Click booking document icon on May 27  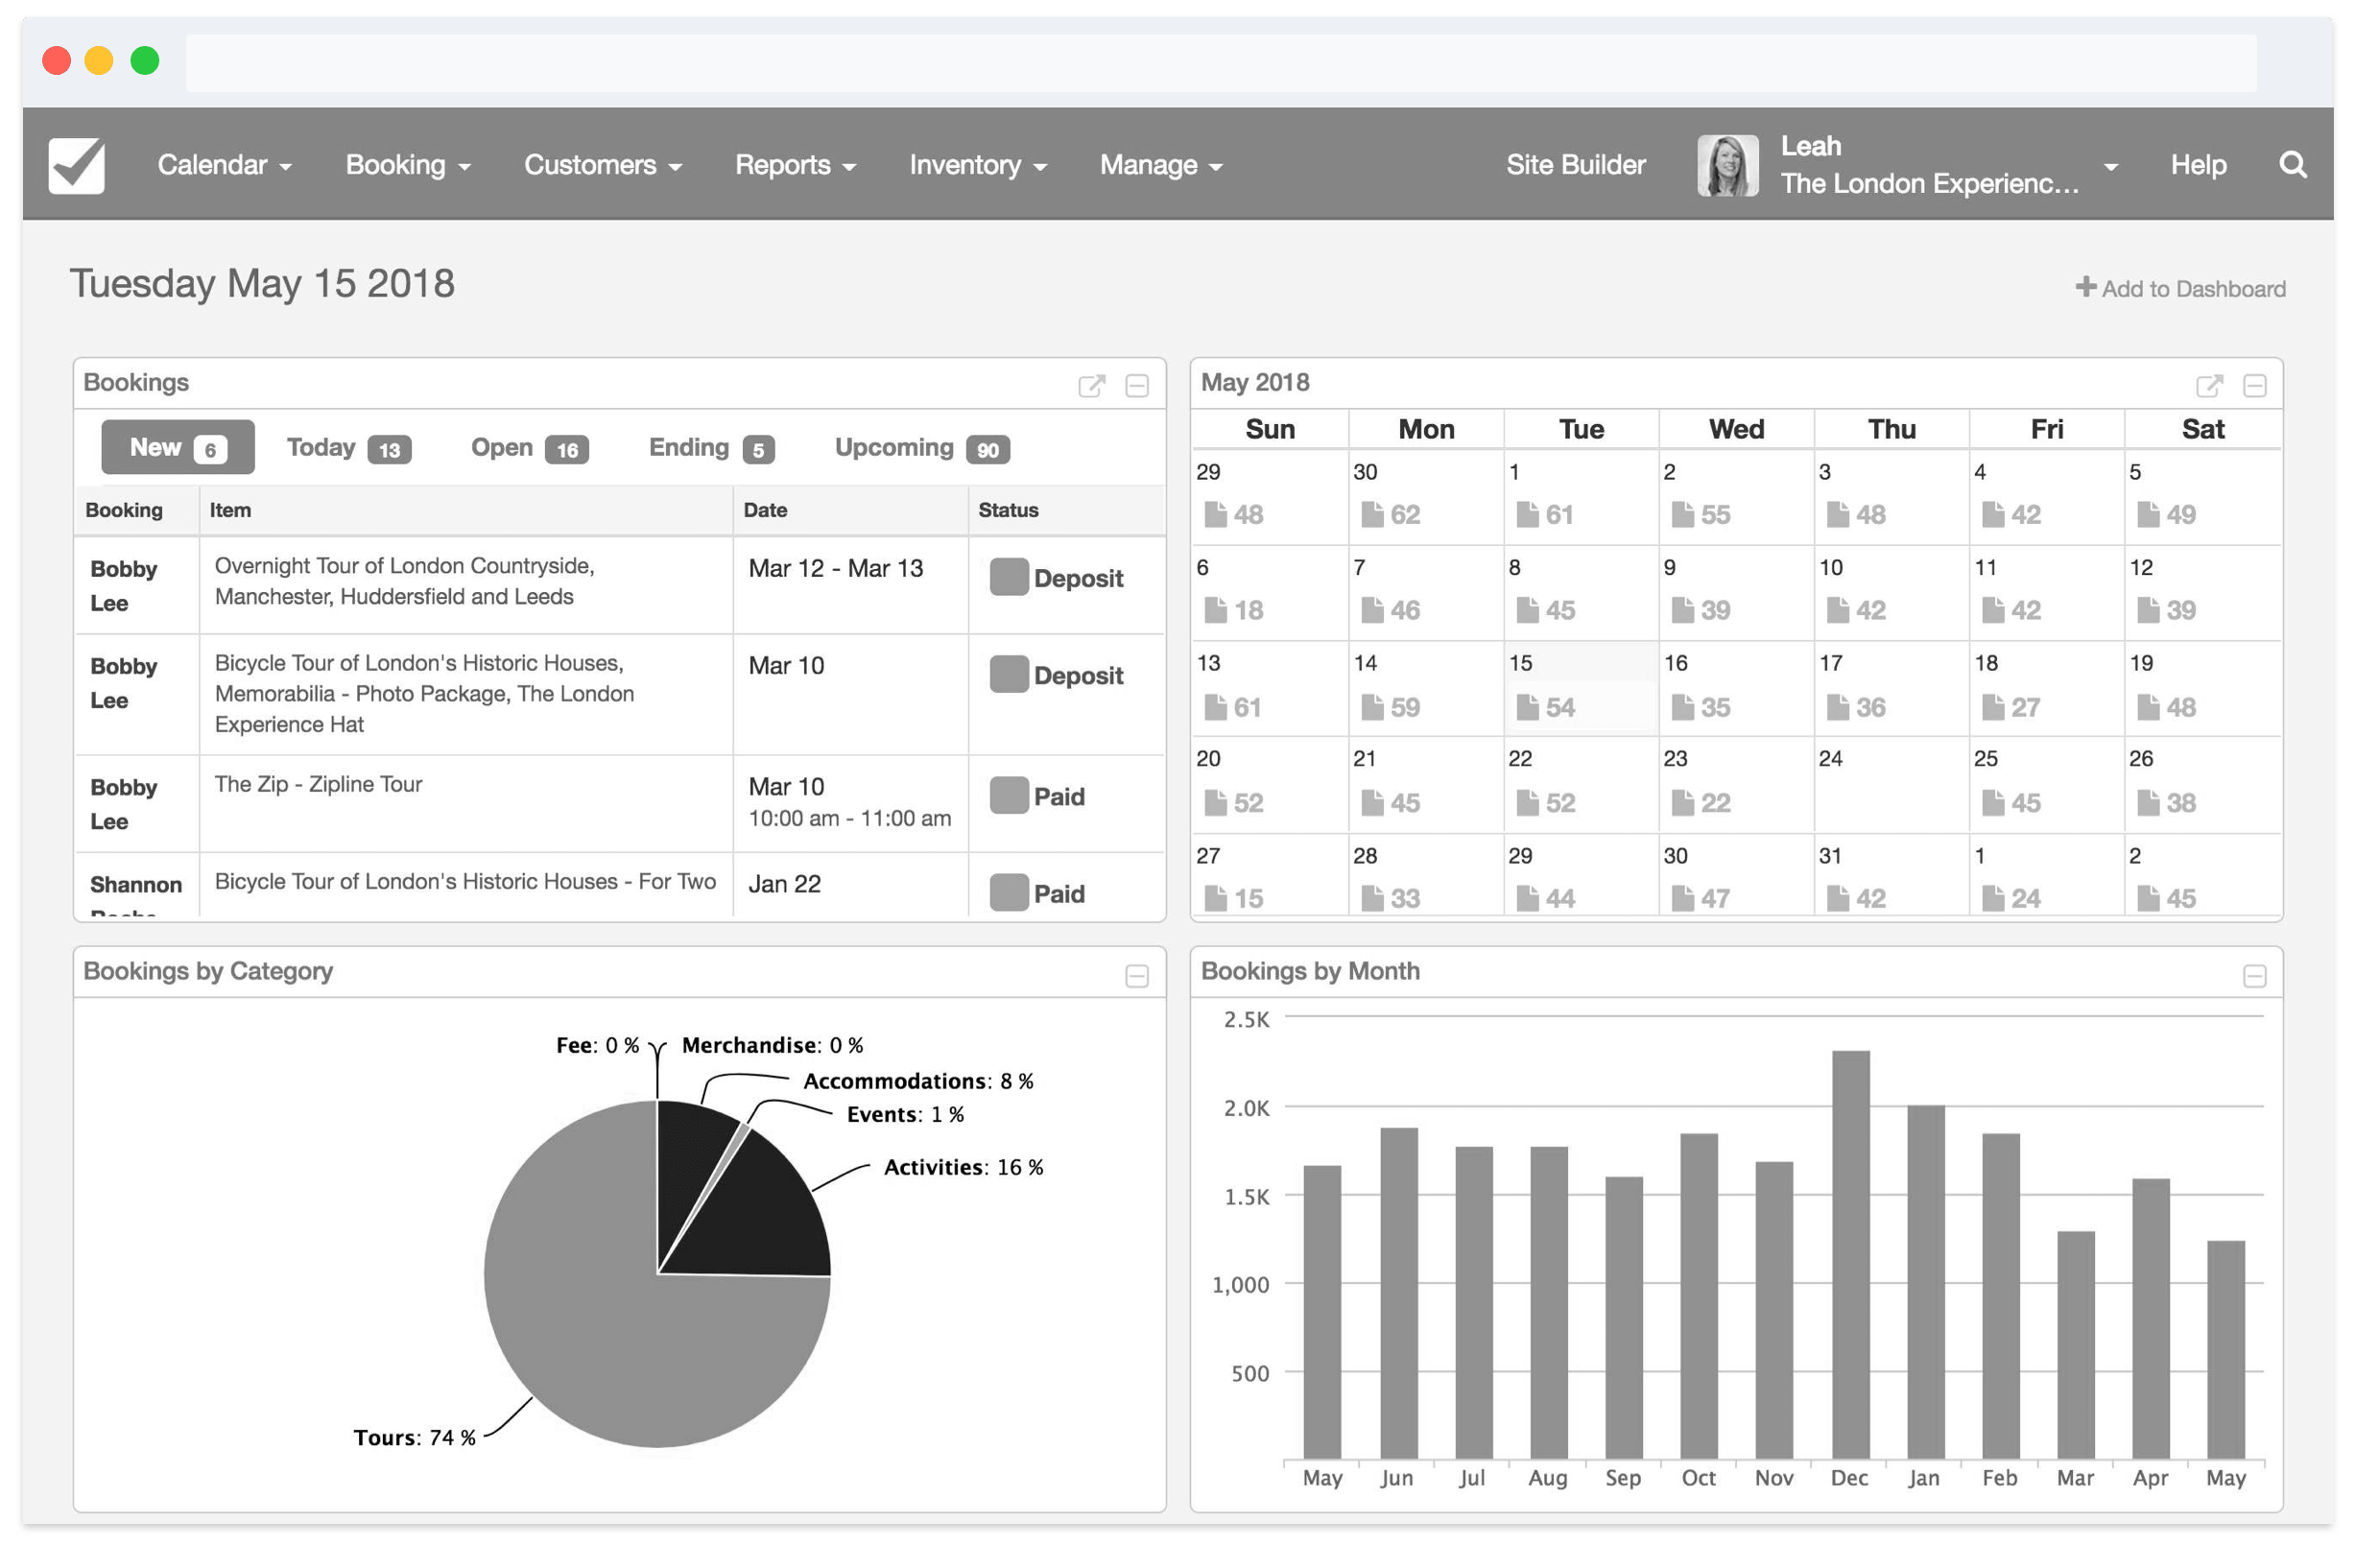[1215, 898]
